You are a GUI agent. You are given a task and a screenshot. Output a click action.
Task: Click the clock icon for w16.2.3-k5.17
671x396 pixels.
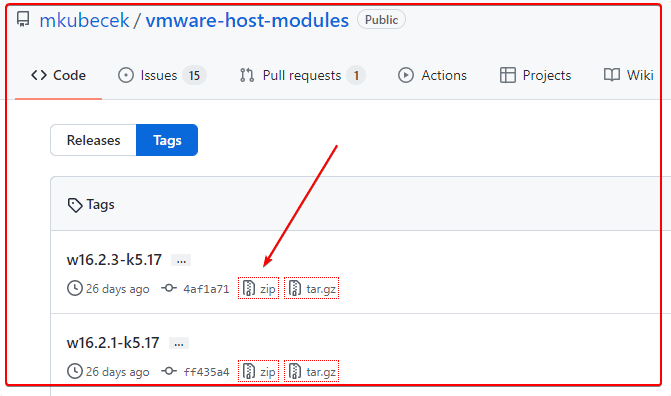pyautogui.click(x=75, y=288)
